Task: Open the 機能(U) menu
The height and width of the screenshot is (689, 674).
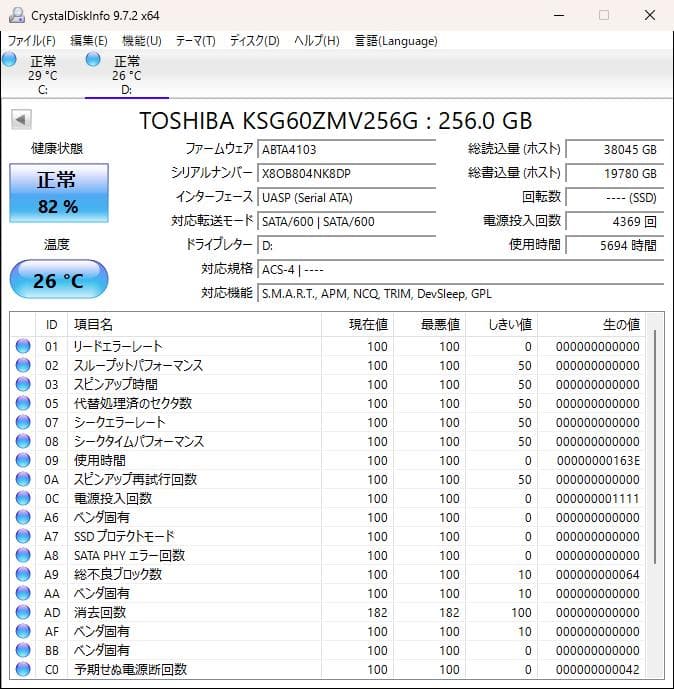Action: 141,41
